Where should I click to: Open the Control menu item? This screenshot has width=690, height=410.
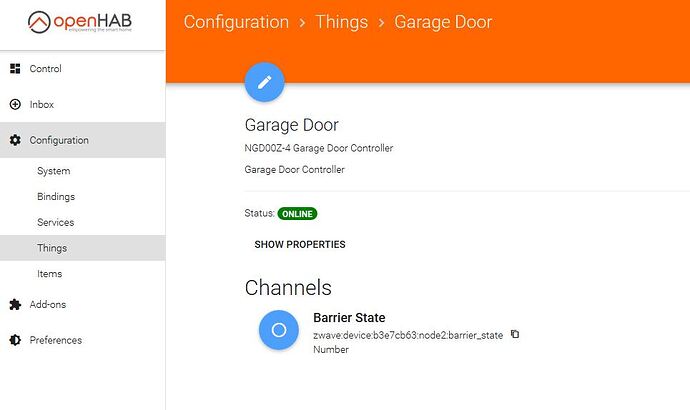point(83,69)
